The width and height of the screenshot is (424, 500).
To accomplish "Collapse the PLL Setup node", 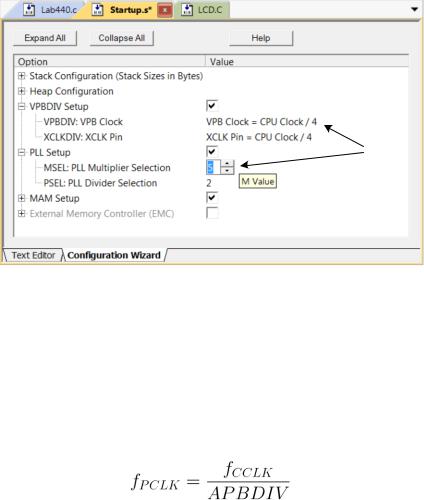I will 22,152.
